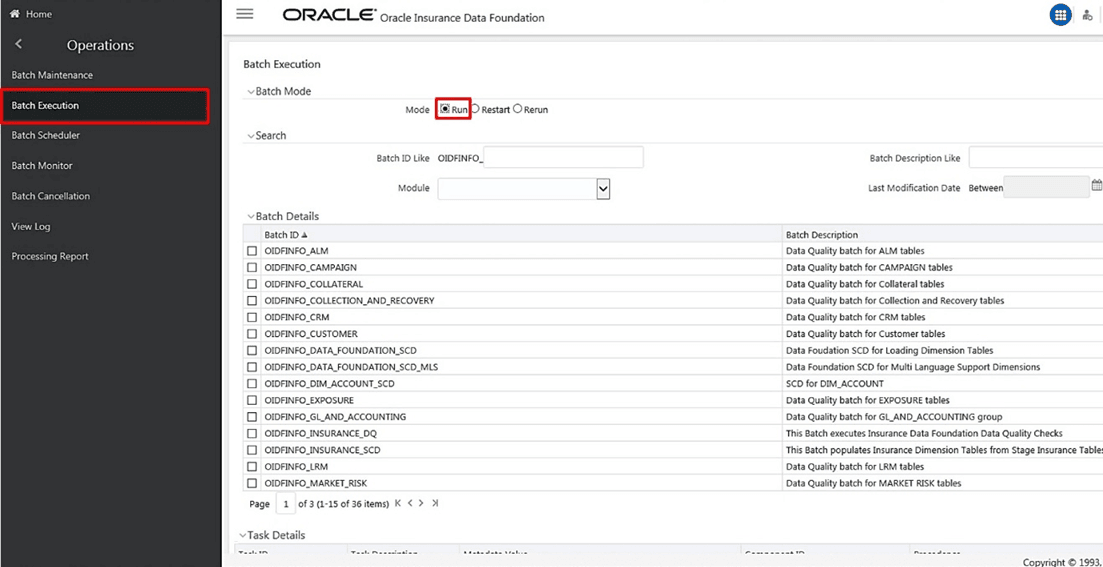The height and width of the screenshot is (567, 1103).
Task: Collapse the Task Details section
Action: click(x=243, y=535)
